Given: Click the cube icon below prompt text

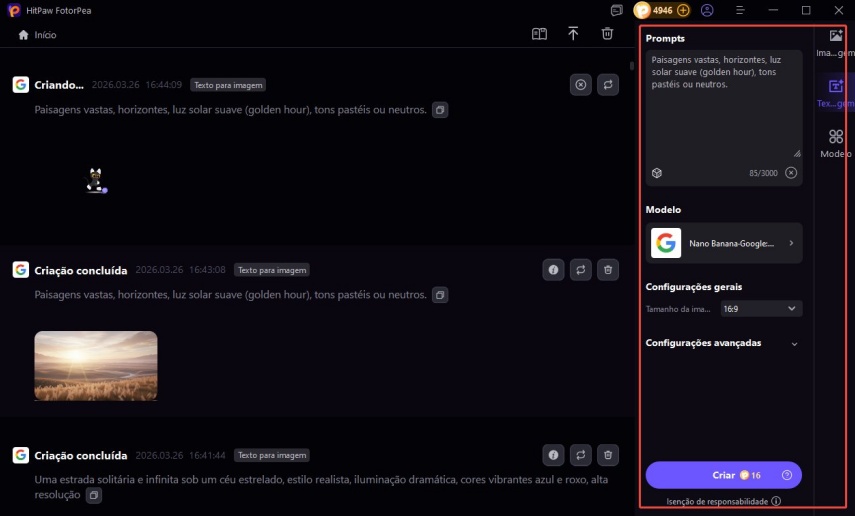Looking at the screenshot, I should 657,173.
